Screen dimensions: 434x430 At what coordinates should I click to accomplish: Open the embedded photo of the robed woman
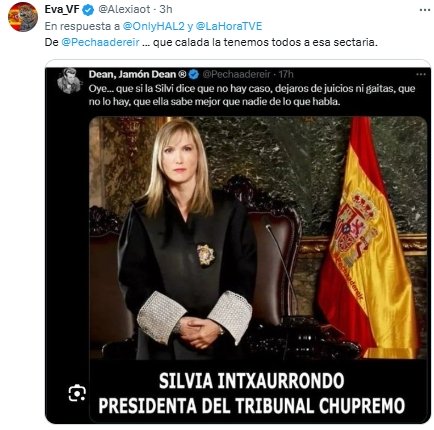(x=258, y=238)
